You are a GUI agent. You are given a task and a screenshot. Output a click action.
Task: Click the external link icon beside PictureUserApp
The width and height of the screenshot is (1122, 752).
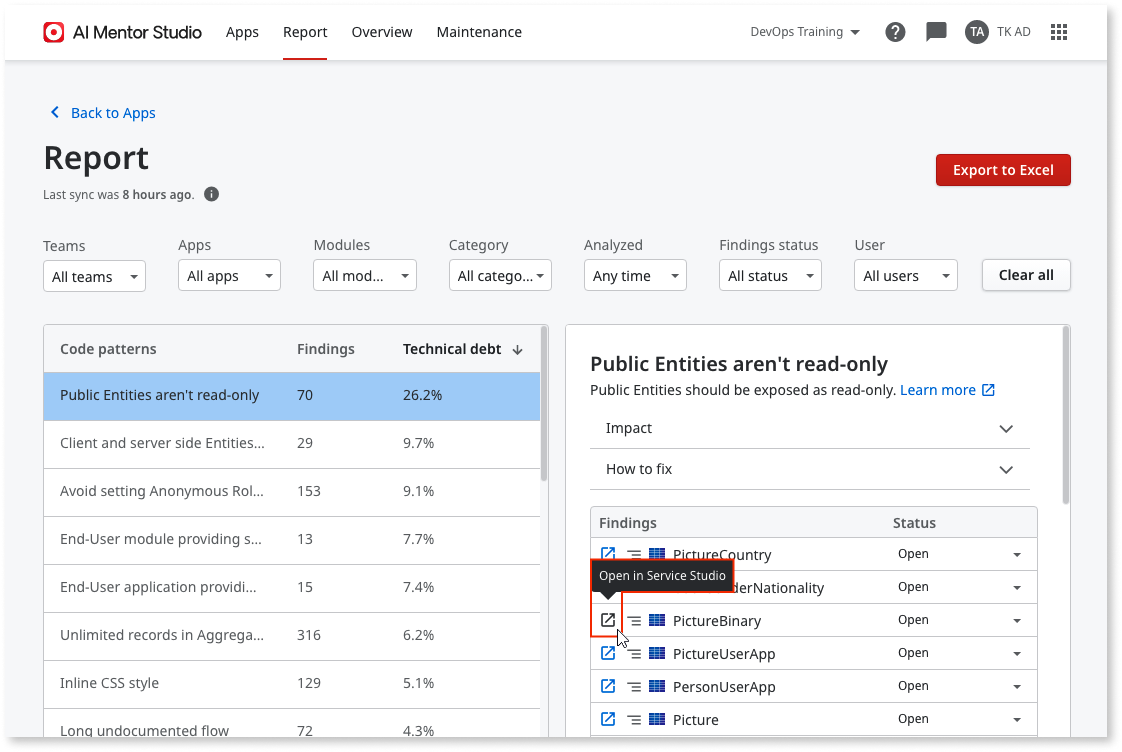coord(608,653)
